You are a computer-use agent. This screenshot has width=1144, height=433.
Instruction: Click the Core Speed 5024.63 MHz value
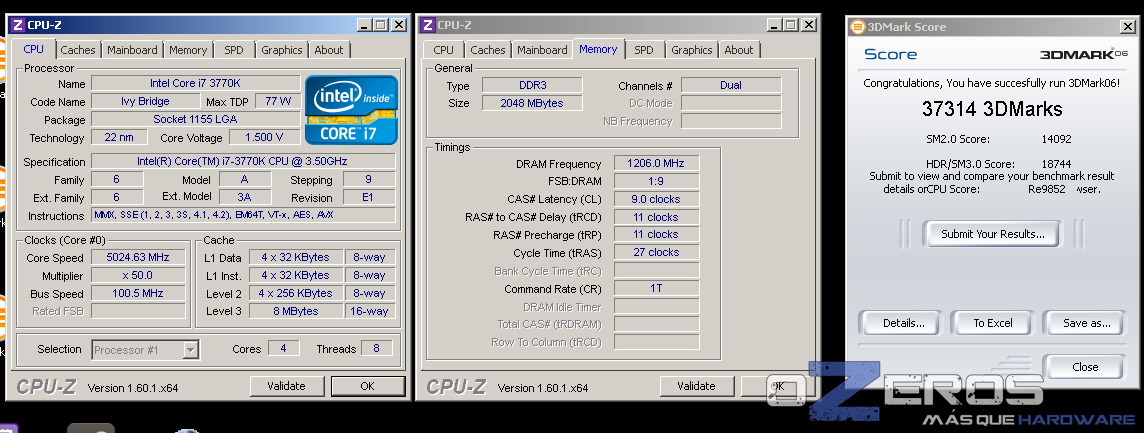tap(139, 257)
